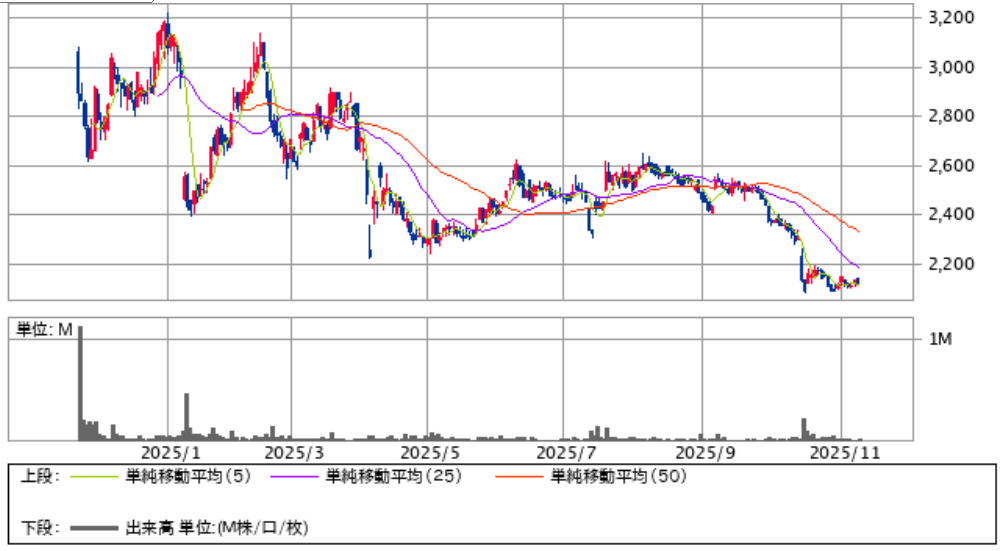Click the 2025/3 date axis label
This screenshot has height=551, width=1008.
click(x=292, y=451)
